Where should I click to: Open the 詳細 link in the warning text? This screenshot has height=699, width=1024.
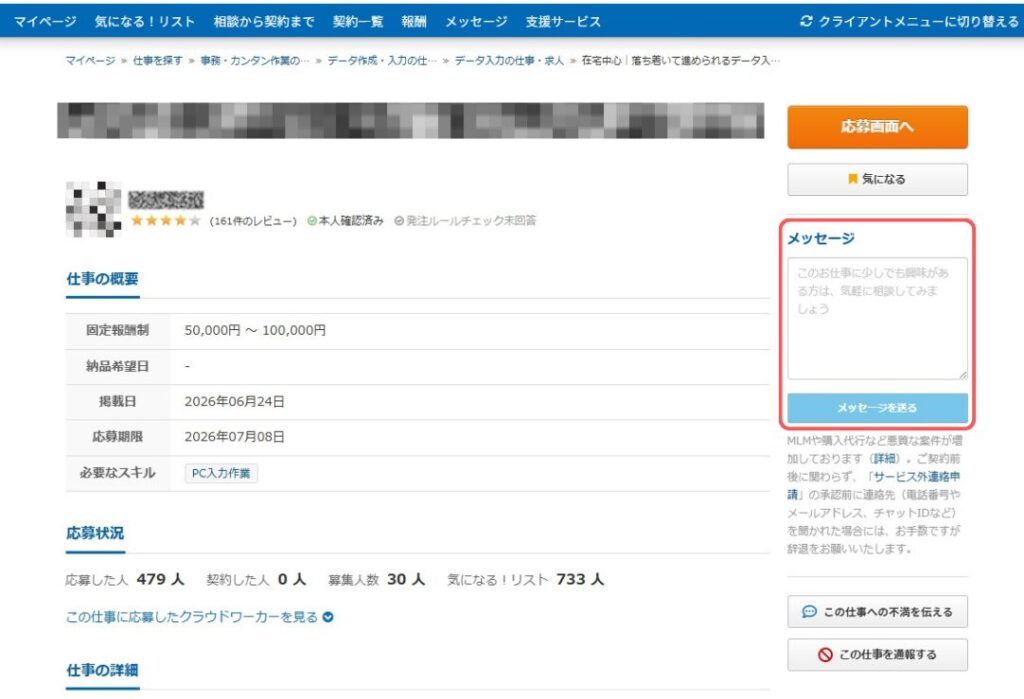884,459
